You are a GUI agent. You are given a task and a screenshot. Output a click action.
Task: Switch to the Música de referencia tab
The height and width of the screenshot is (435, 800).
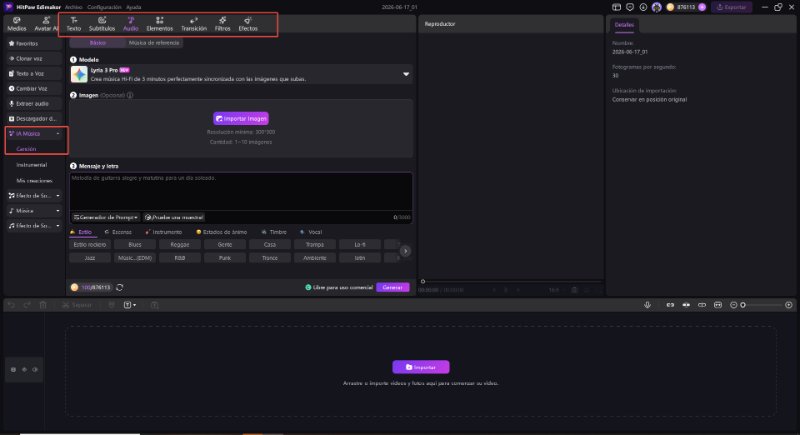(x=154, y=43)
